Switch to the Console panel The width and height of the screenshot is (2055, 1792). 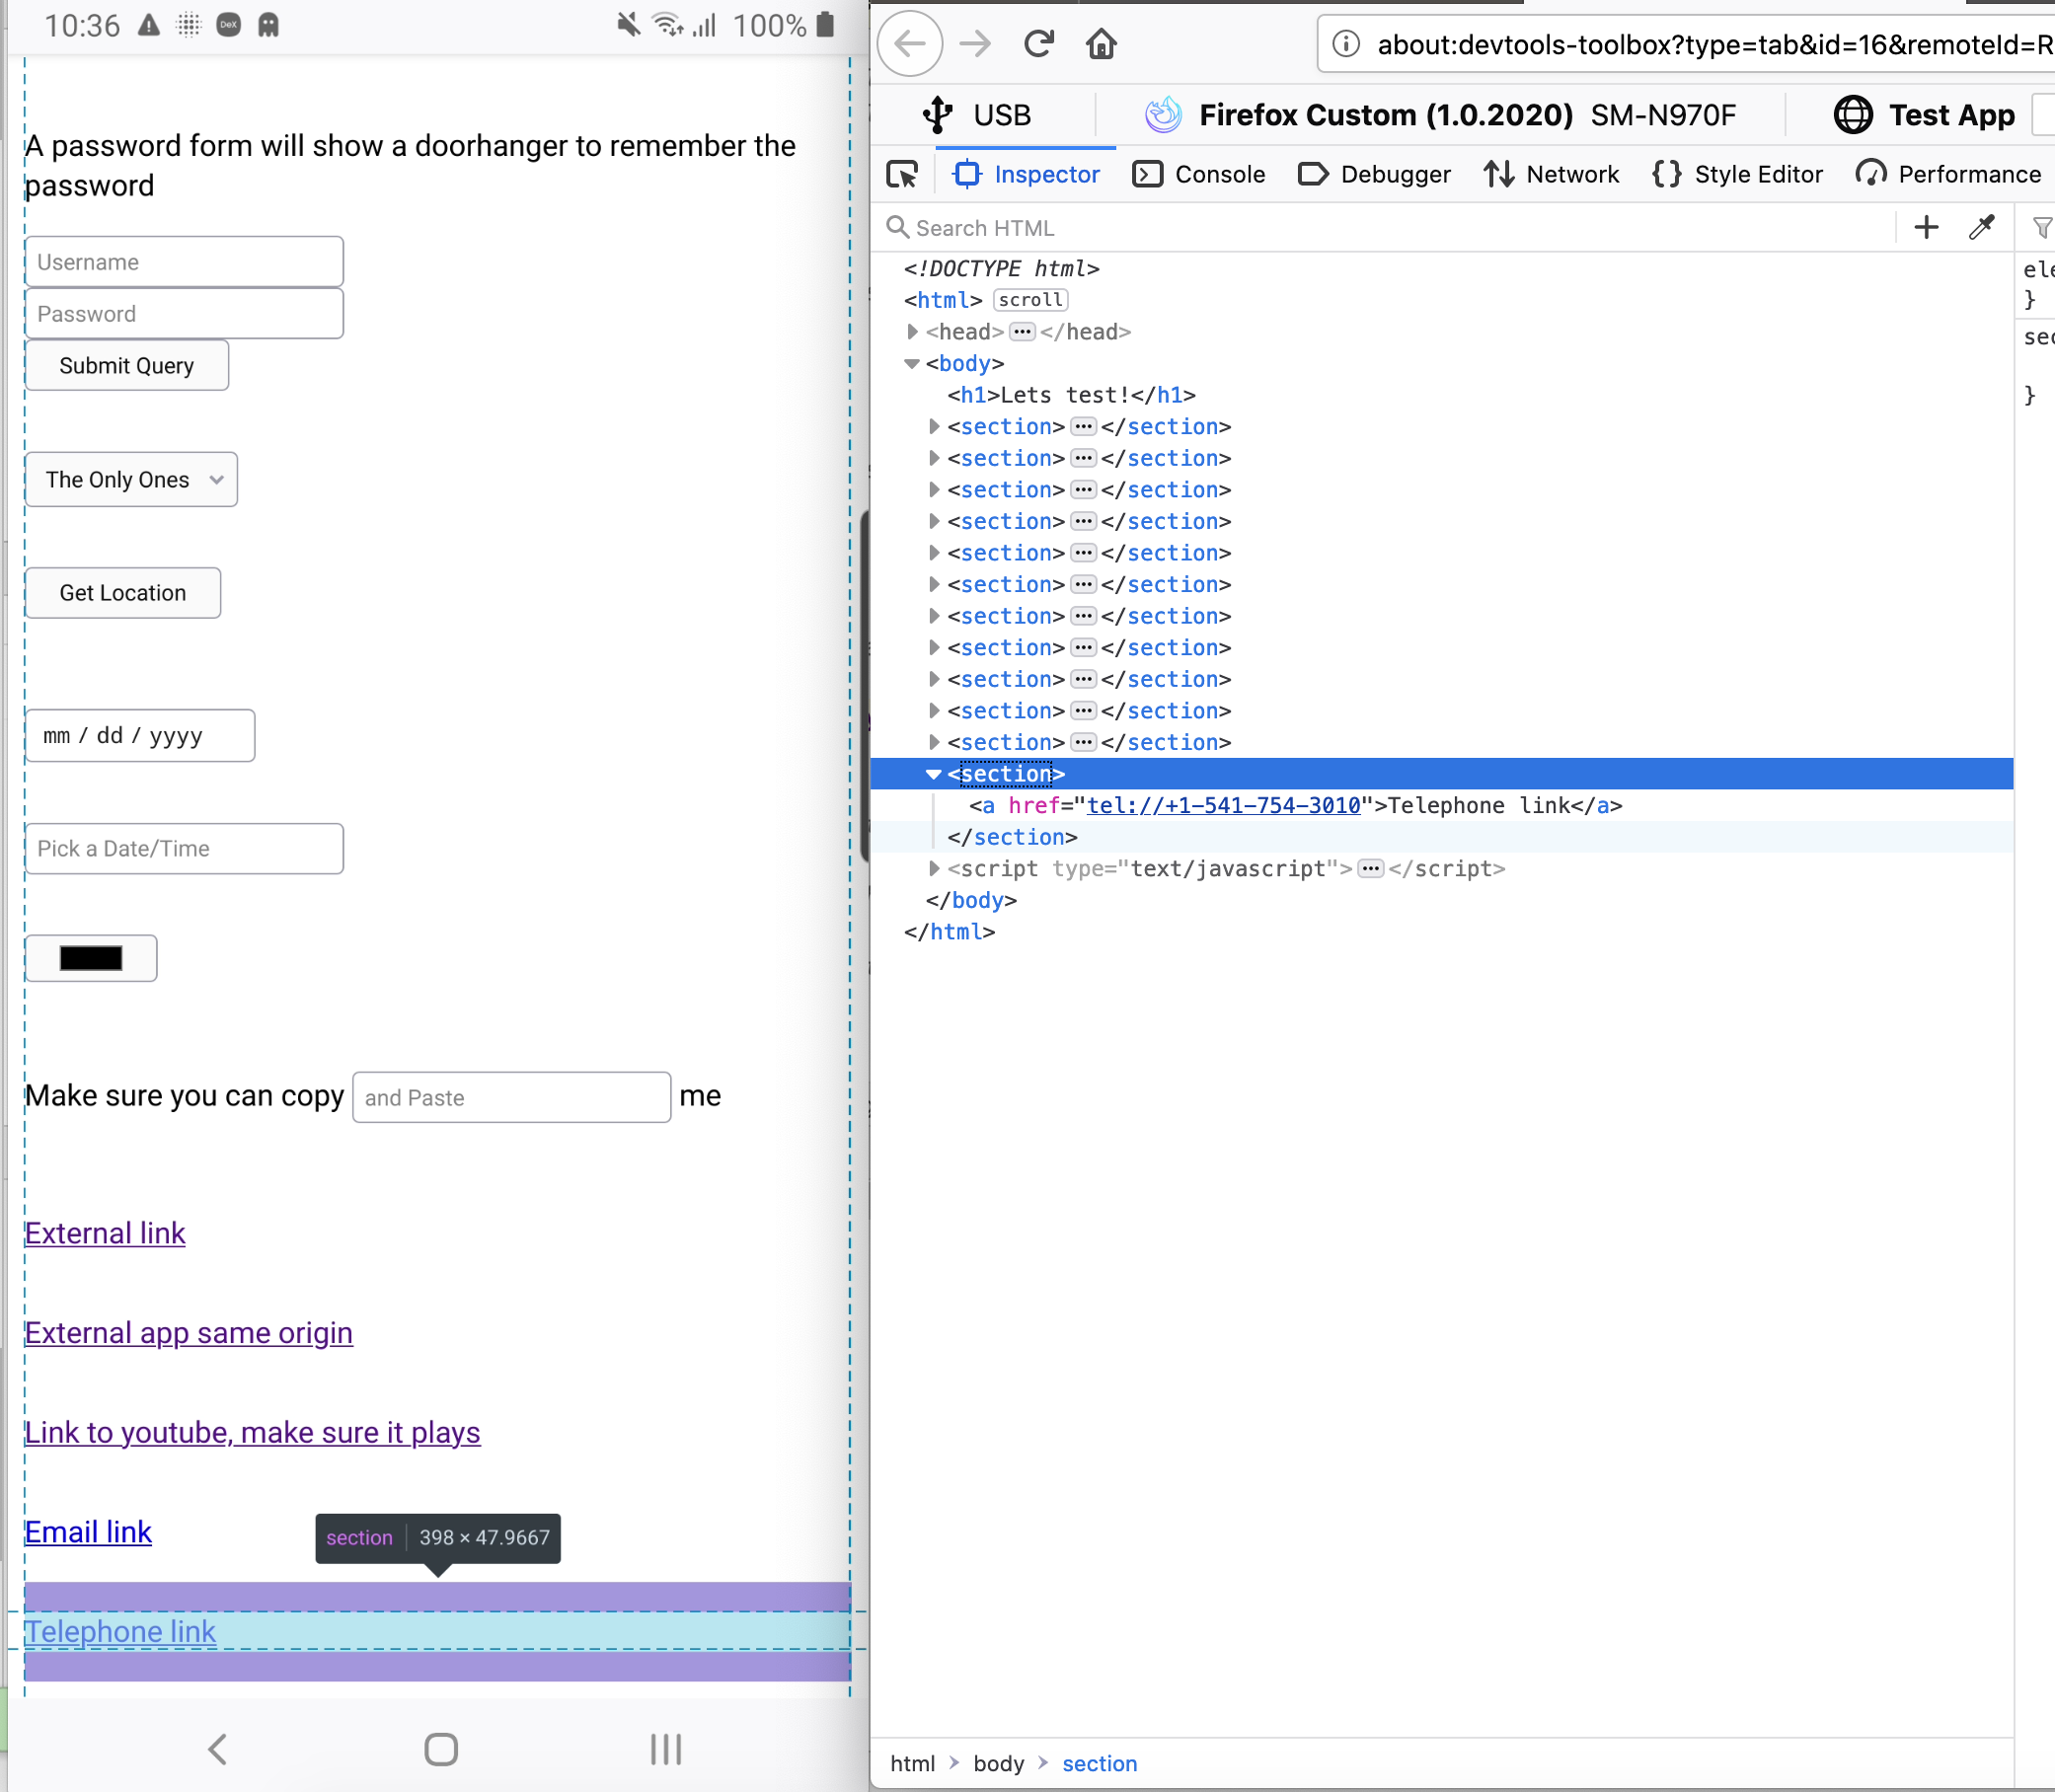(1199, 174)
